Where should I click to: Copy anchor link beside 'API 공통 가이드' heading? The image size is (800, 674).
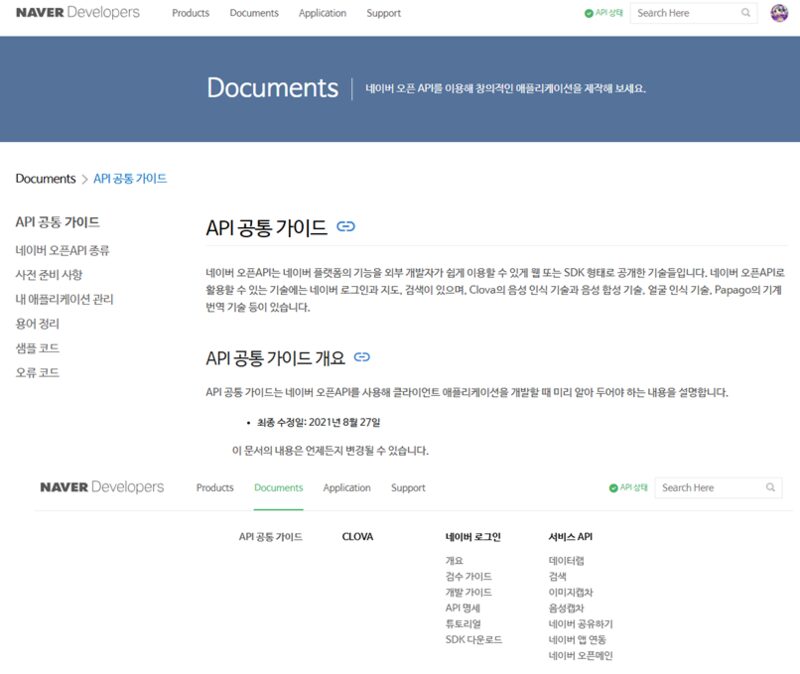tap(346, 226)
